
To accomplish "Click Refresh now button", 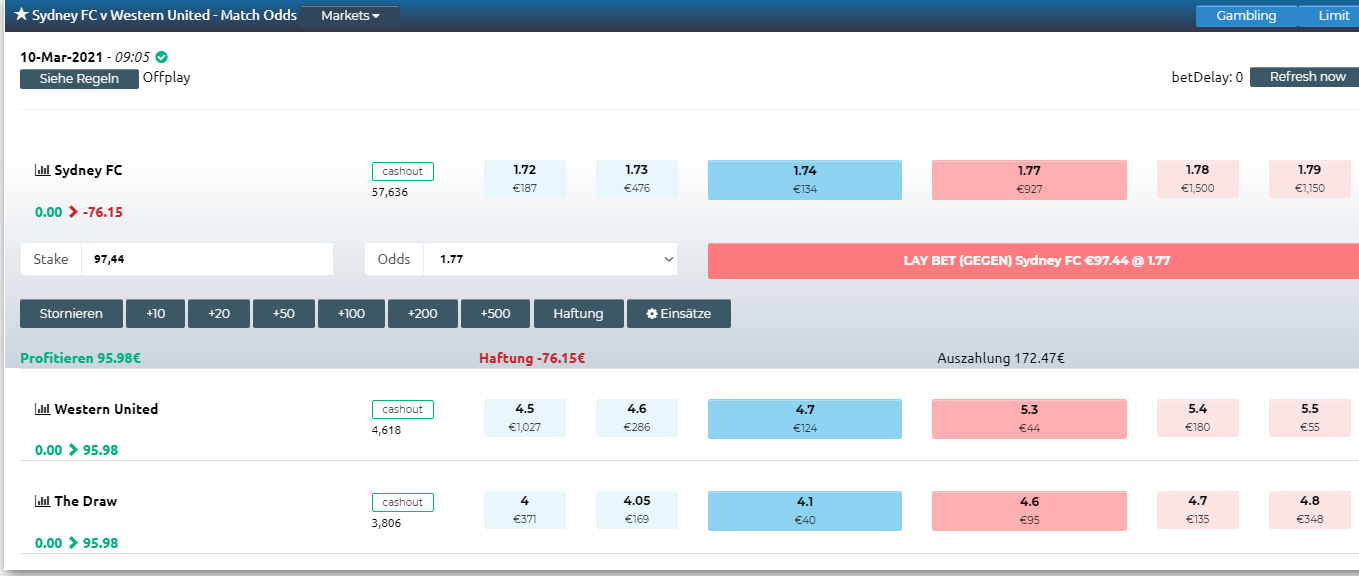I will (1305, 77).
